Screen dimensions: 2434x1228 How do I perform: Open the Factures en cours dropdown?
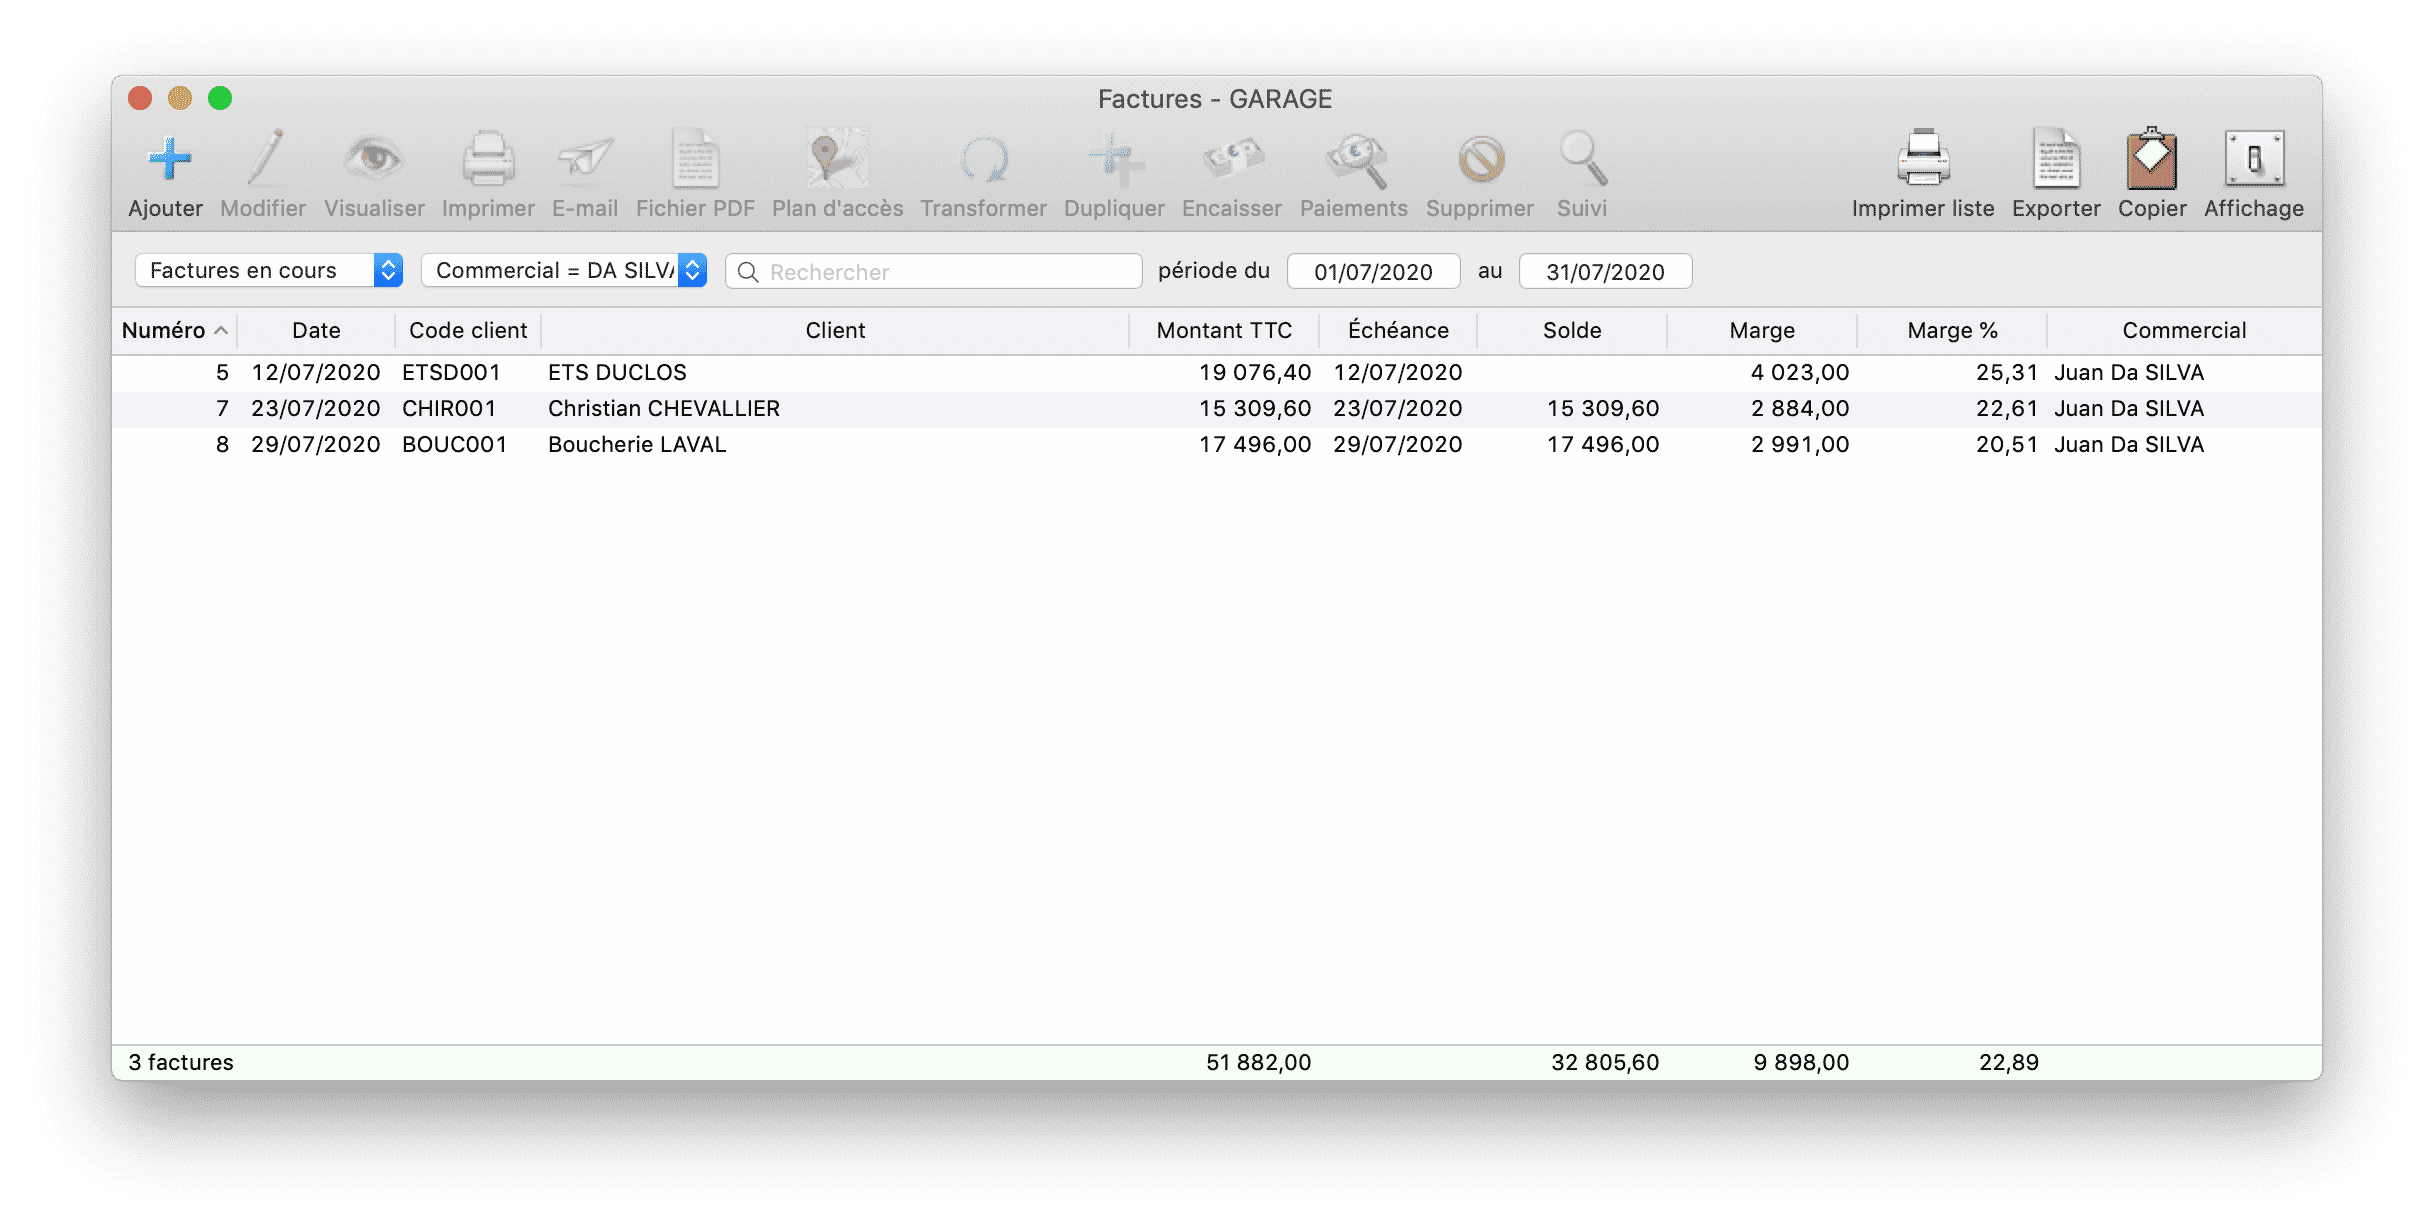[268, 270]
